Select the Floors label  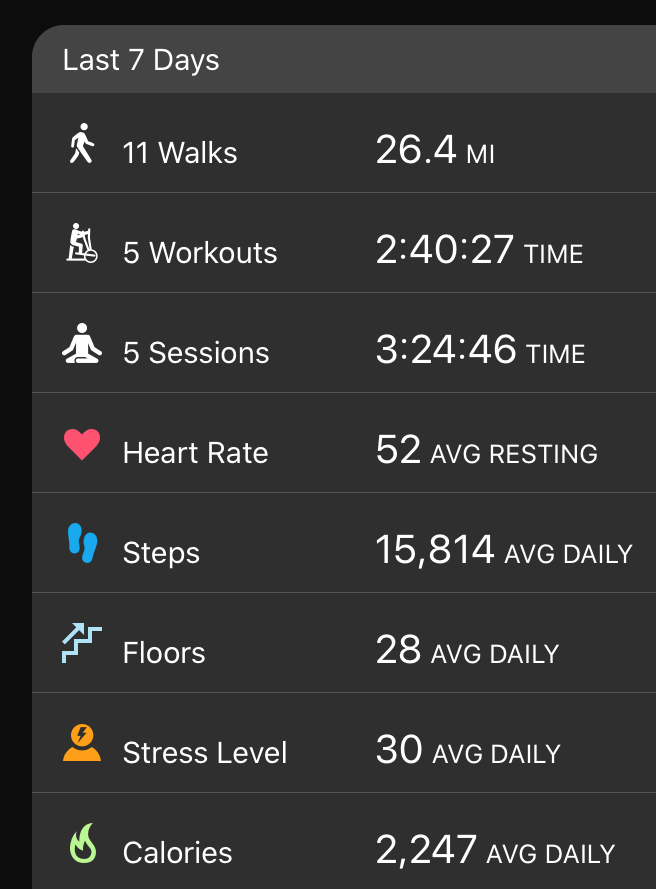pos(164,653)
